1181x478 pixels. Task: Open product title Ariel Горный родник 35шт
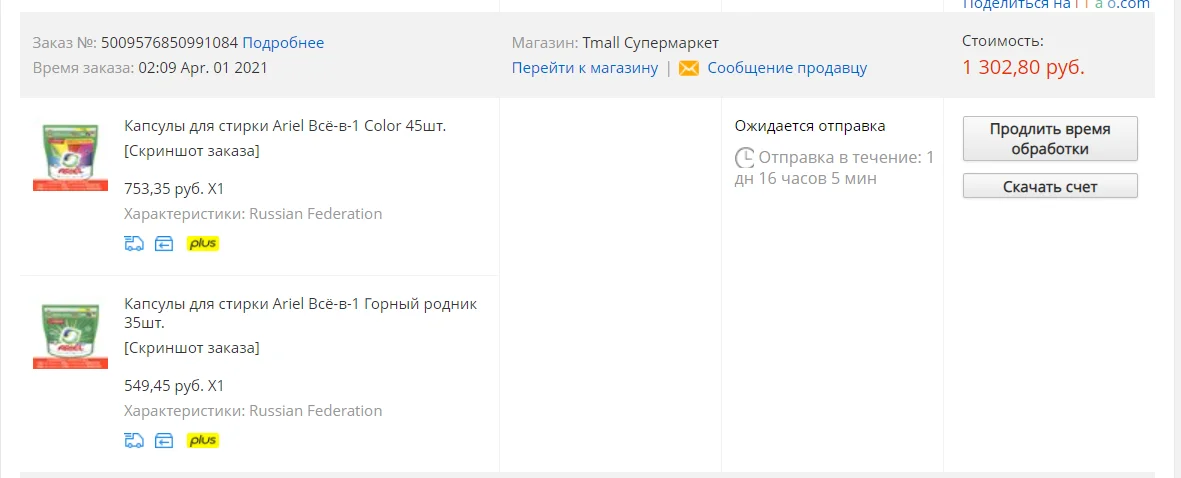[300, 304]
